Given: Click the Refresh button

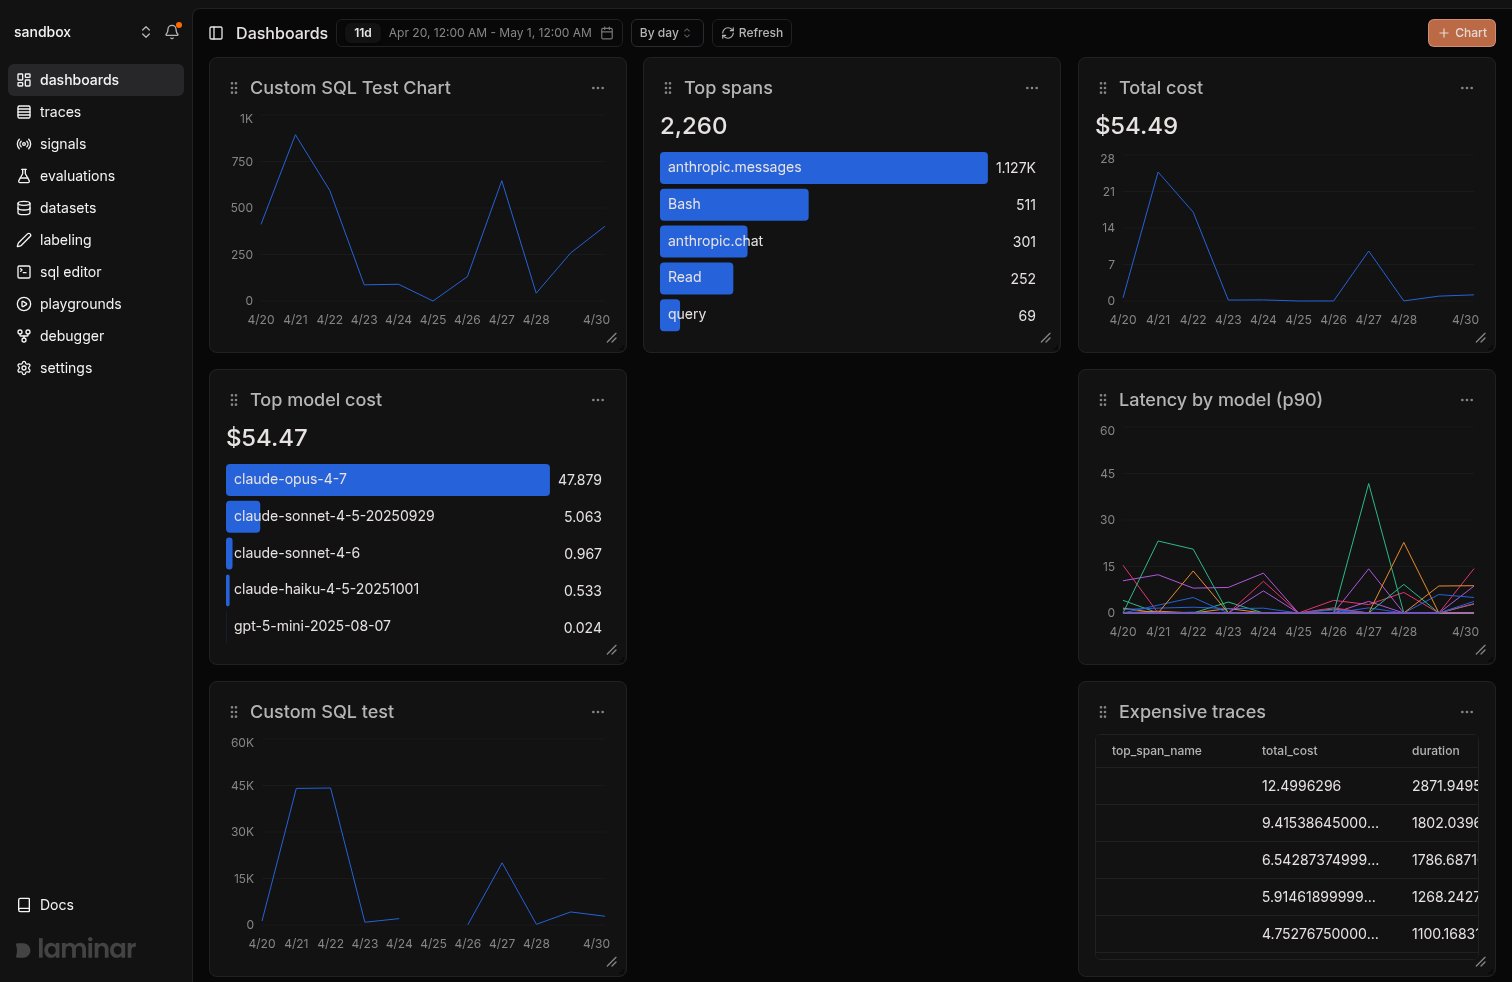Looking at the screenshot, I should pos(752,33).
